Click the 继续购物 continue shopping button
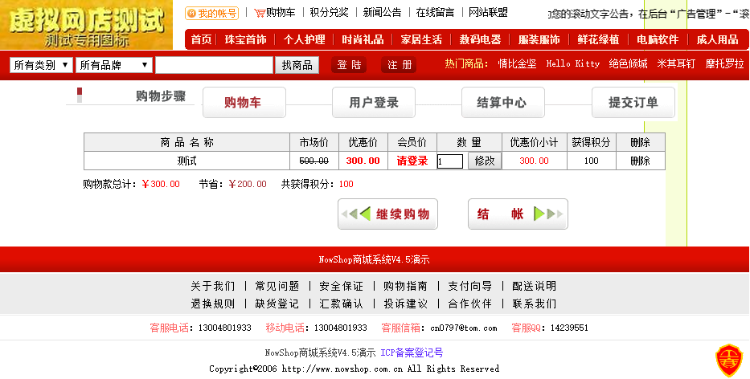Screen dimensions: 750x379 point(387,214)
